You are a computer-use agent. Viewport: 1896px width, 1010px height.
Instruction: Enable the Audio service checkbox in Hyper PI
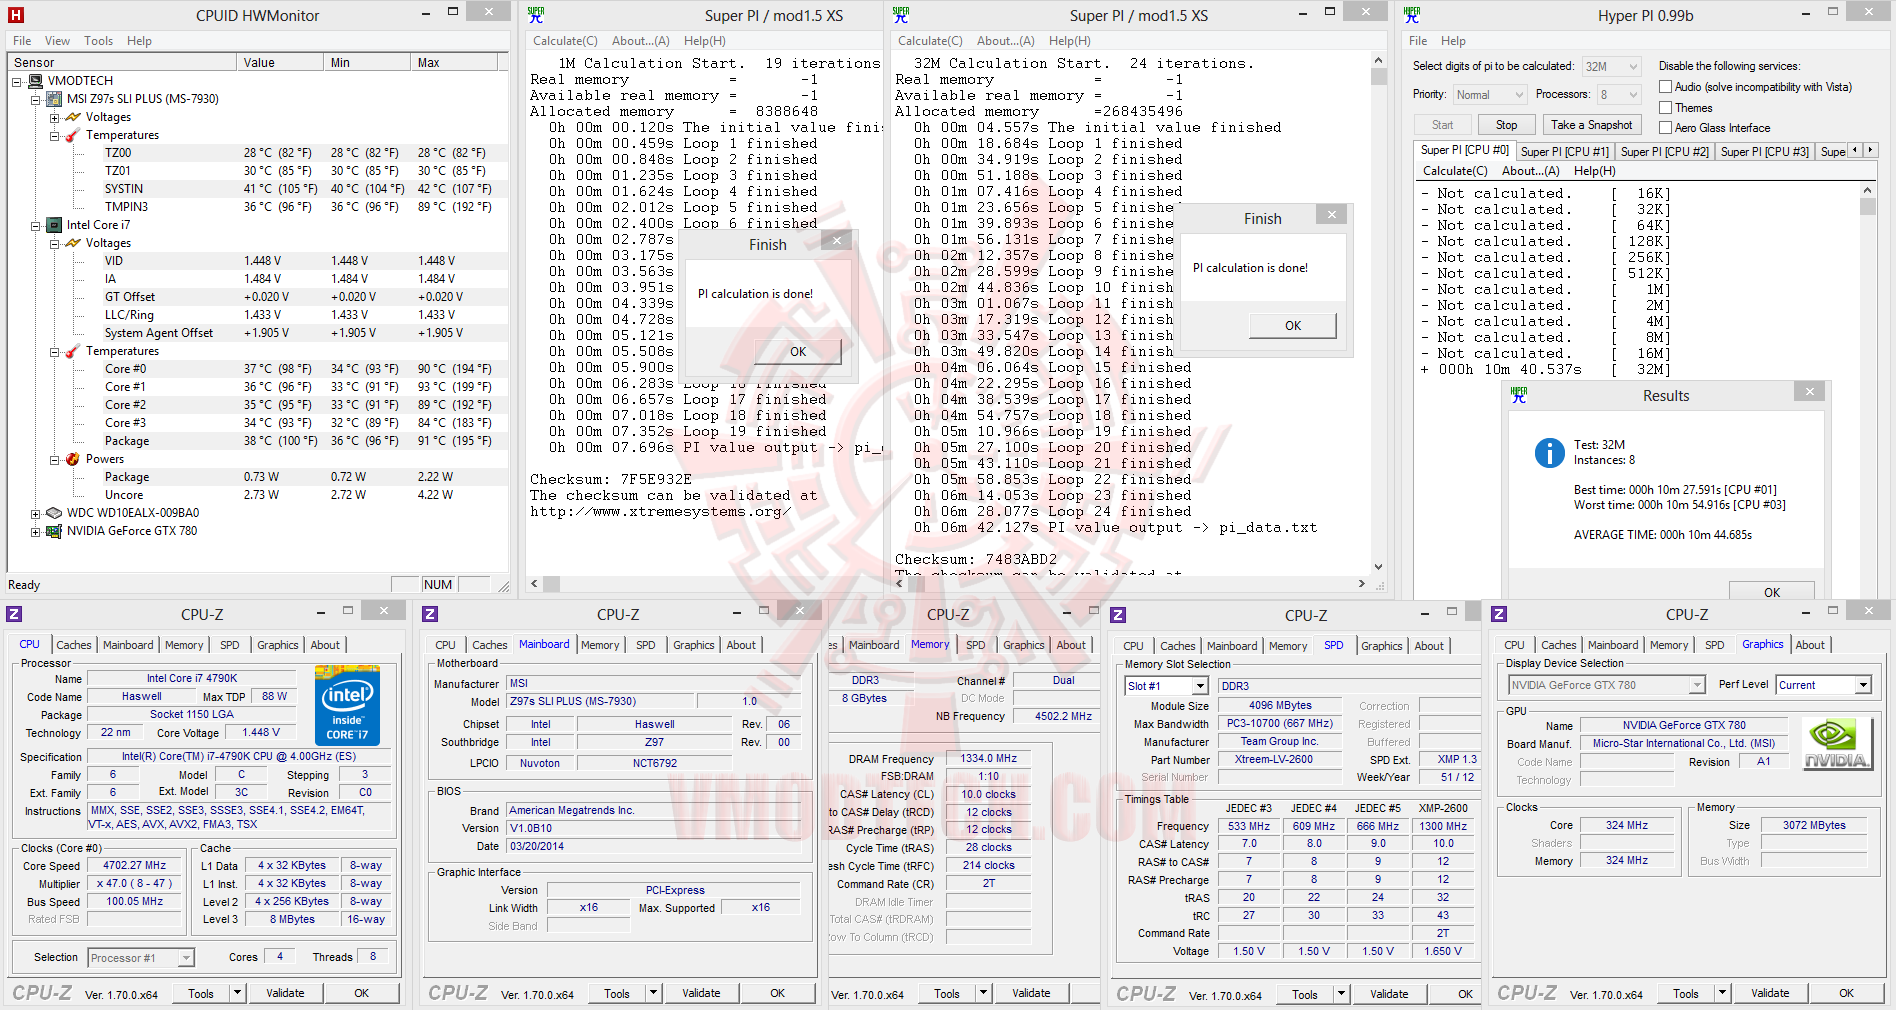tap(1666, 87)
